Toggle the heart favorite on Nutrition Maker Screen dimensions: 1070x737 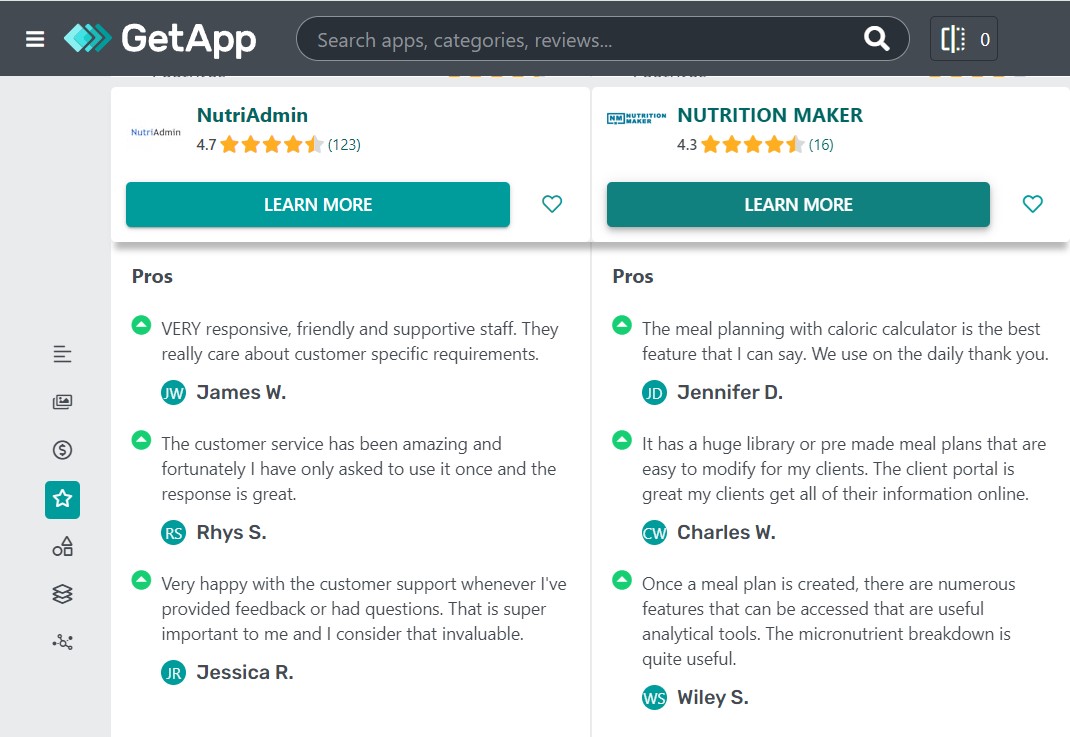coord(1032,203)
